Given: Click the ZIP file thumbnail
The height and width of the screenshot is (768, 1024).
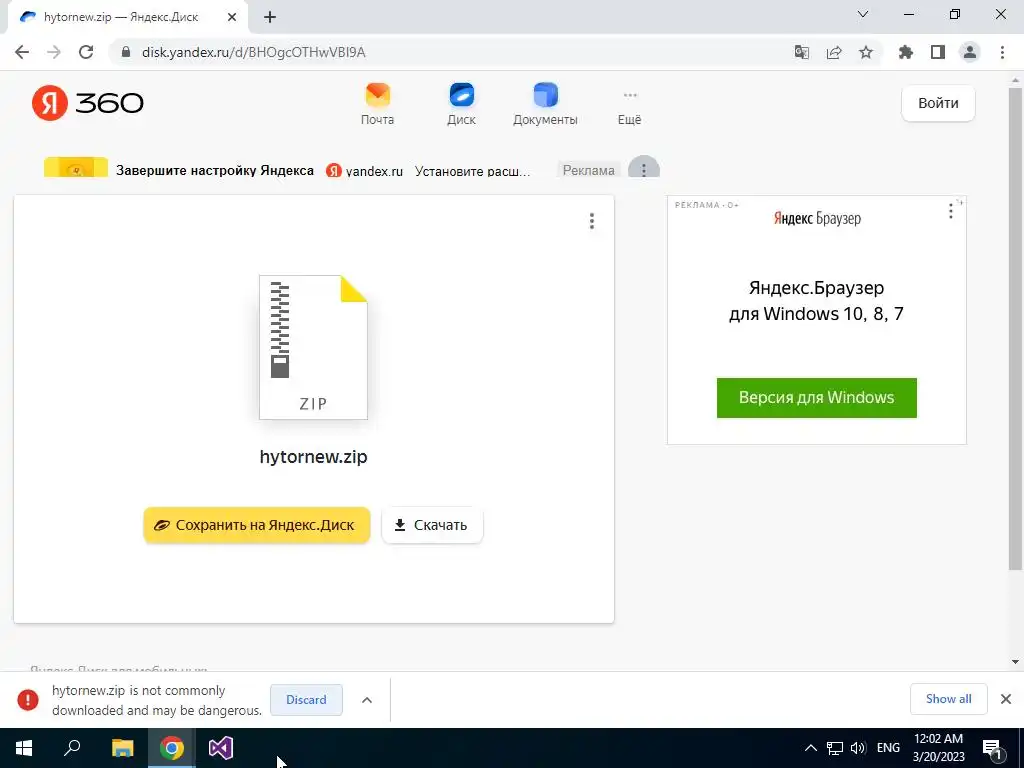Looking at the screenshot, I should click(313, 347).
